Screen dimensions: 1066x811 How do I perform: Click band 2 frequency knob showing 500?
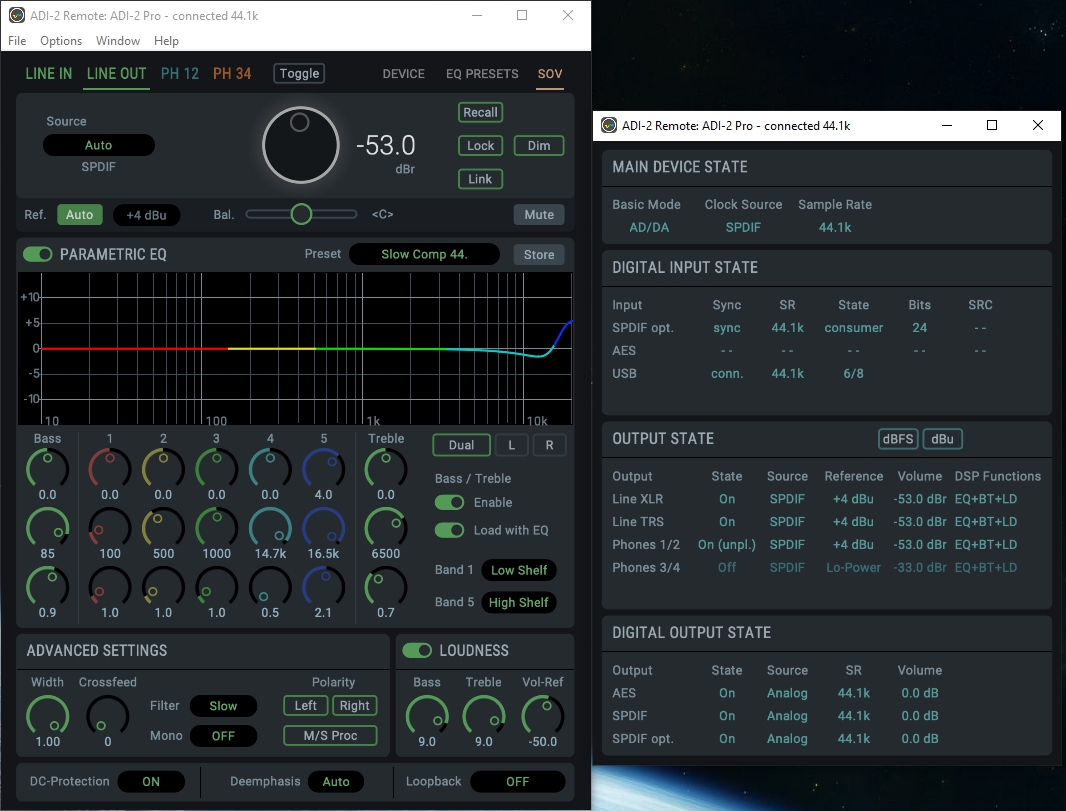(163, 527)
